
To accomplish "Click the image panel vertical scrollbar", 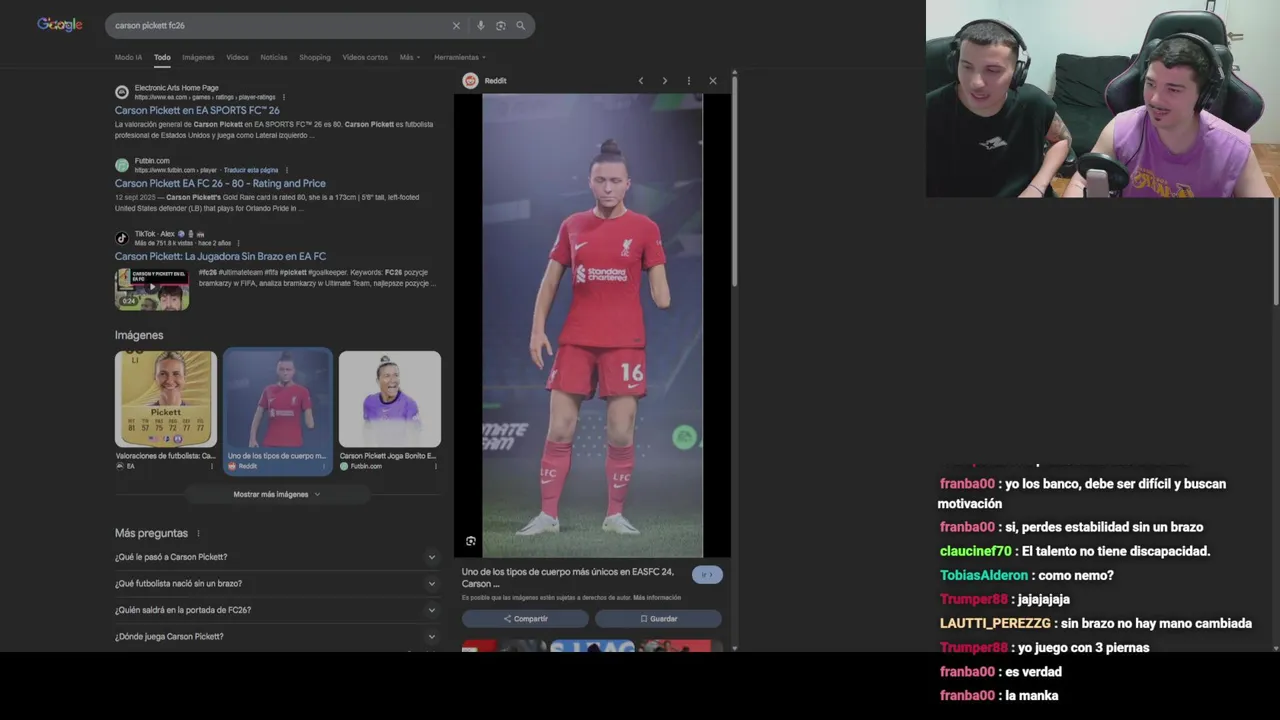I will click(x=735, y=180).
